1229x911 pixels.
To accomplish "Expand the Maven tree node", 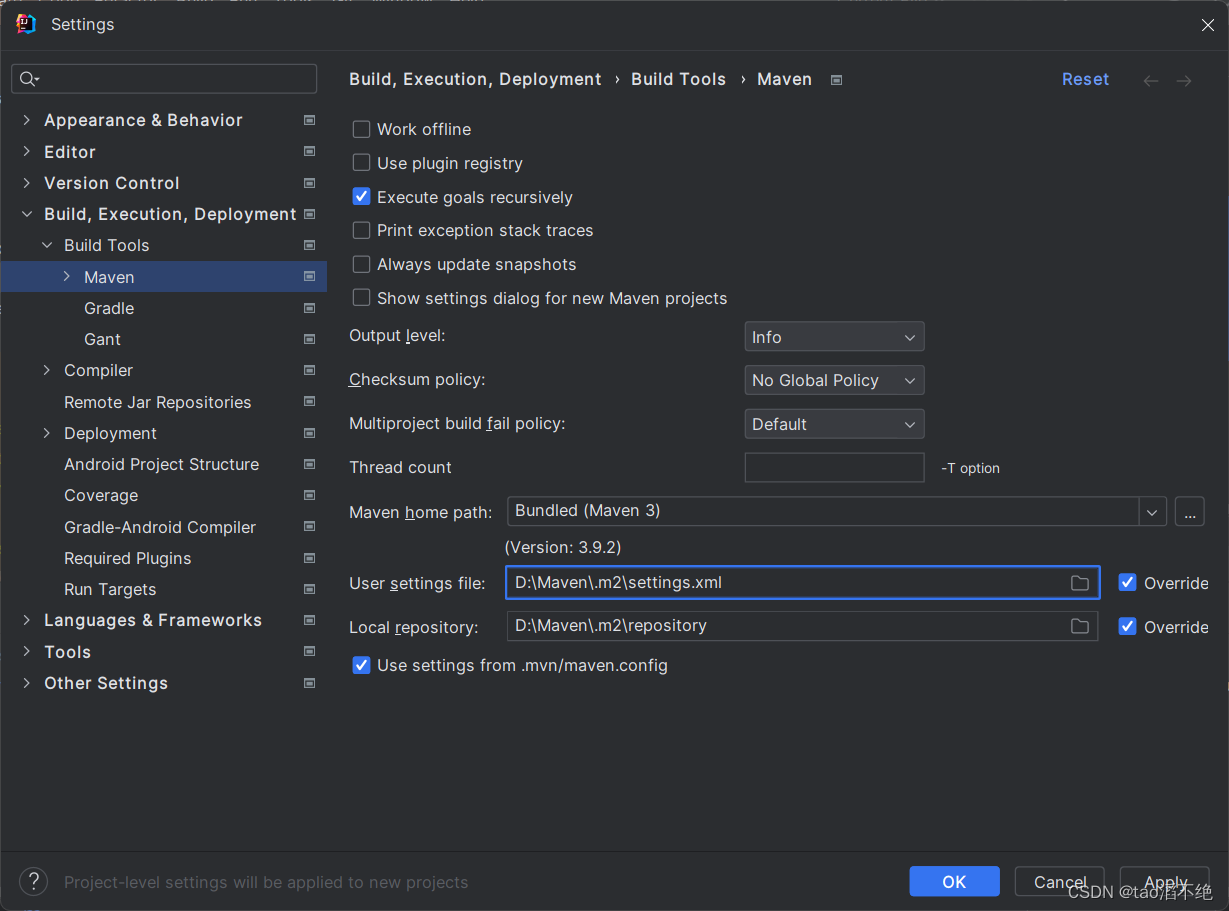I will coord(67,277).
